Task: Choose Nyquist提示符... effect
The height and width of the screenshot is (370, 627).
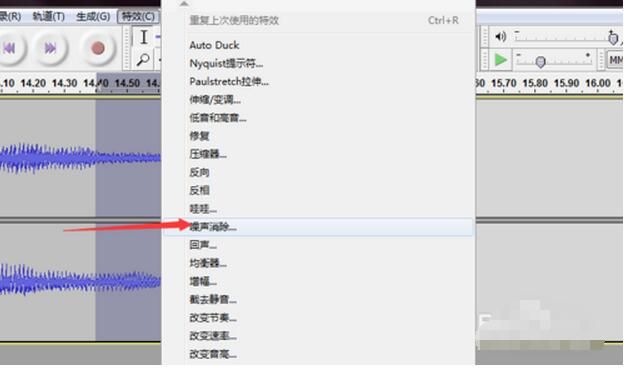Action: point(226,63)
